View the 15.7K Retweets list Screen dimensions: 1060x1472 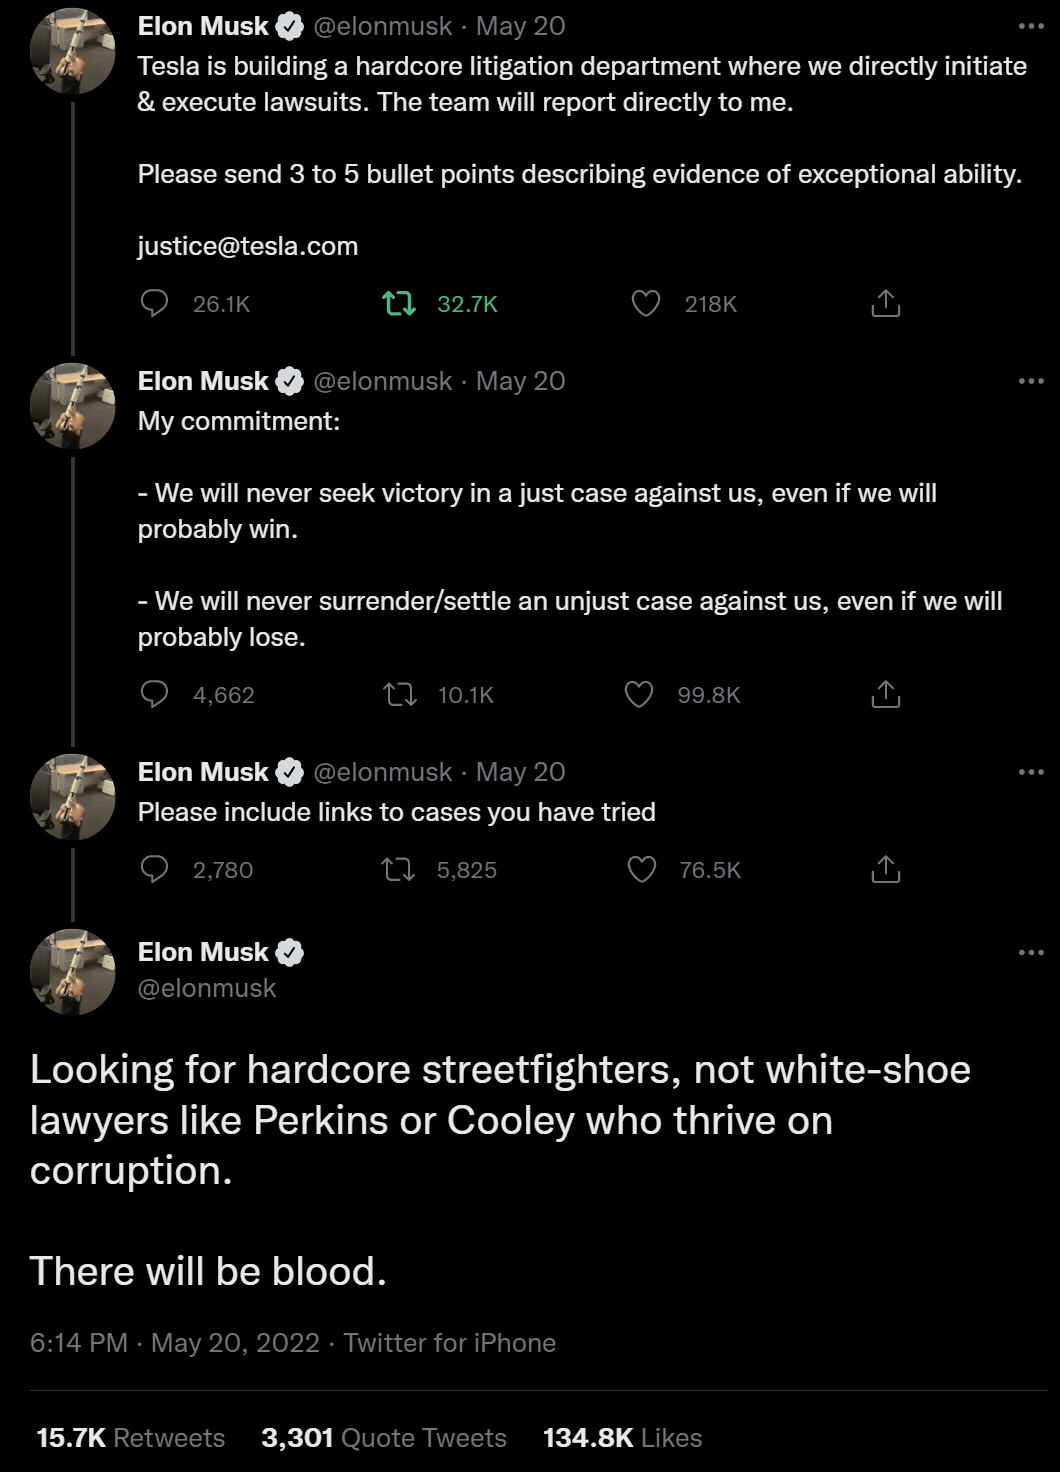pos(130,1437)
